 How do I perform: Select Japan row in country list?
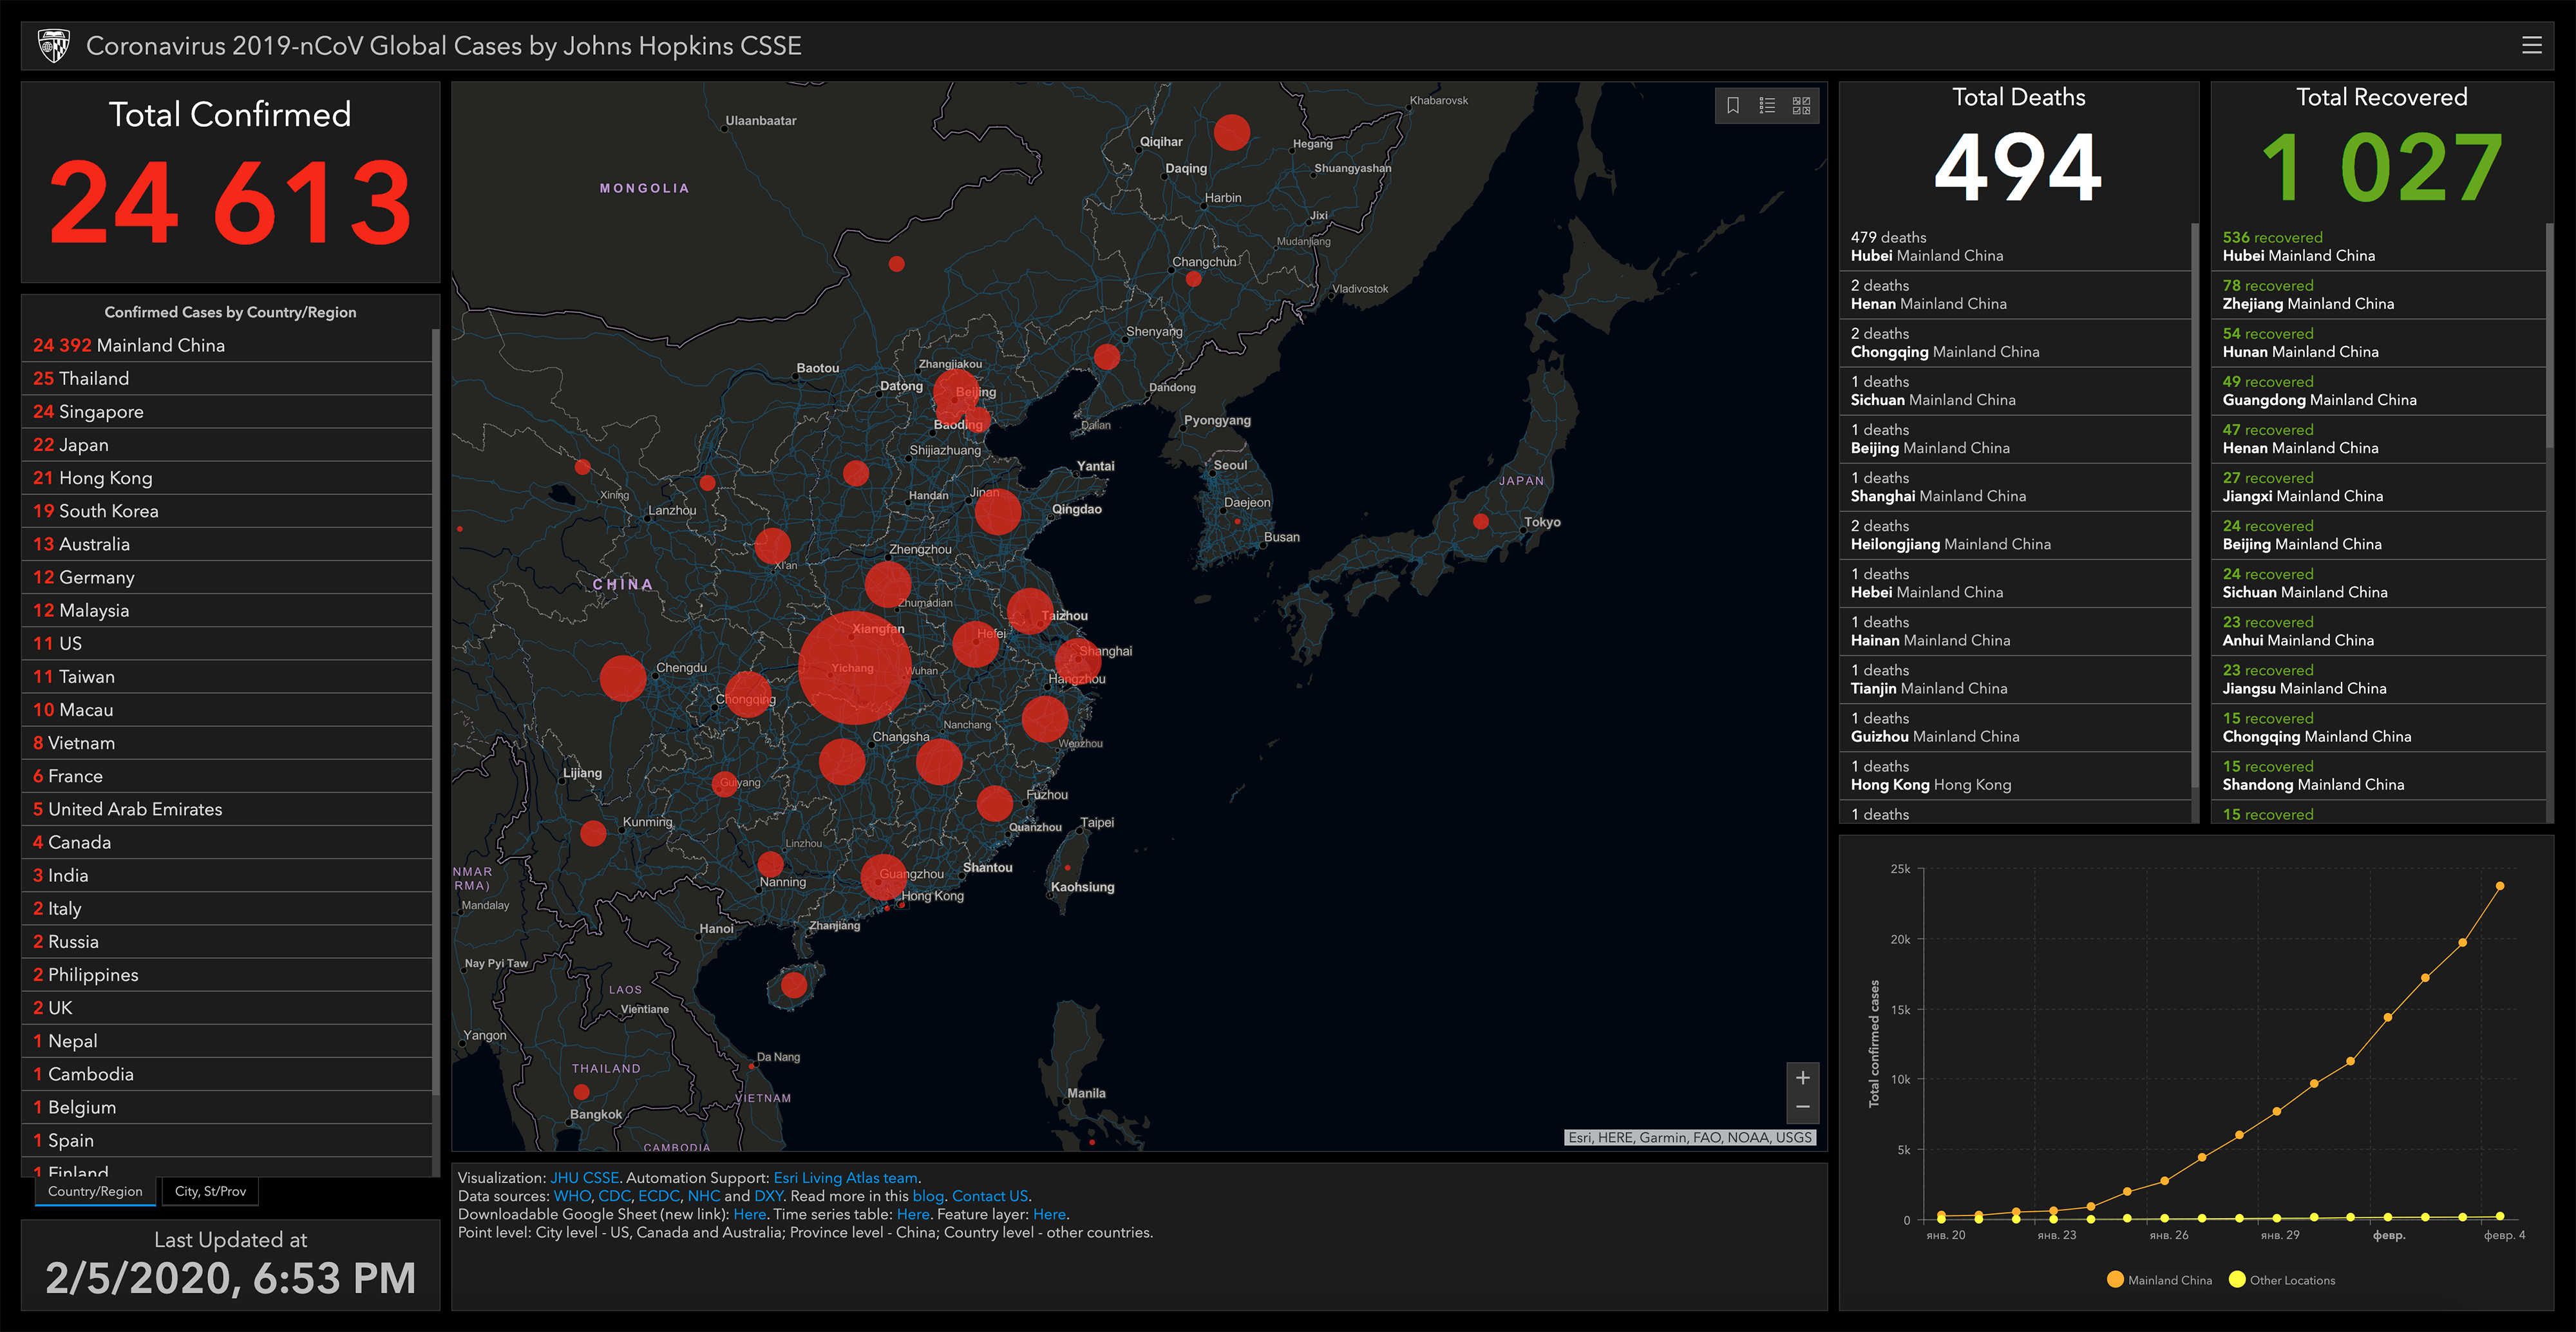pyautogui.click(x=227, y=444)
